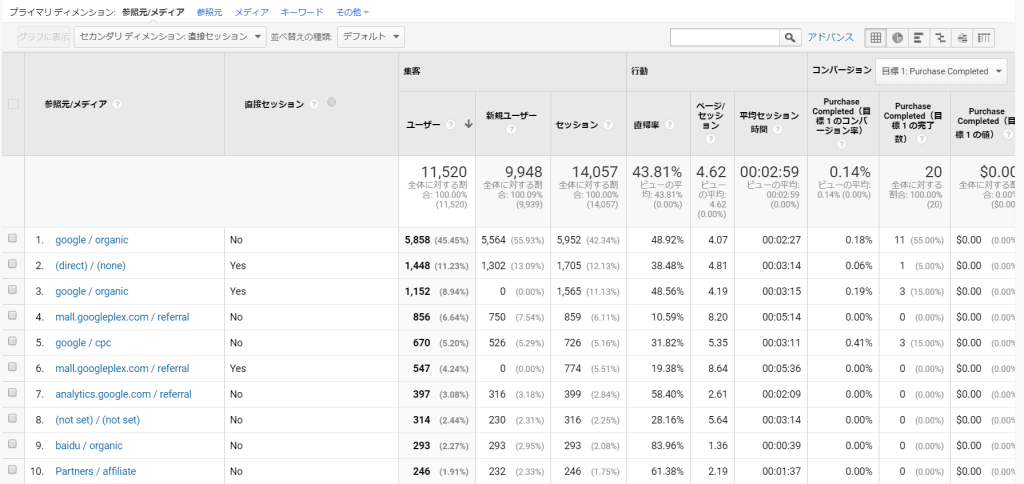The height and width of the screenshot is (484, 1024).
Task: Select 参照元/メディア primary dimension
Action: pyautogui.click(x=153, y=12)
